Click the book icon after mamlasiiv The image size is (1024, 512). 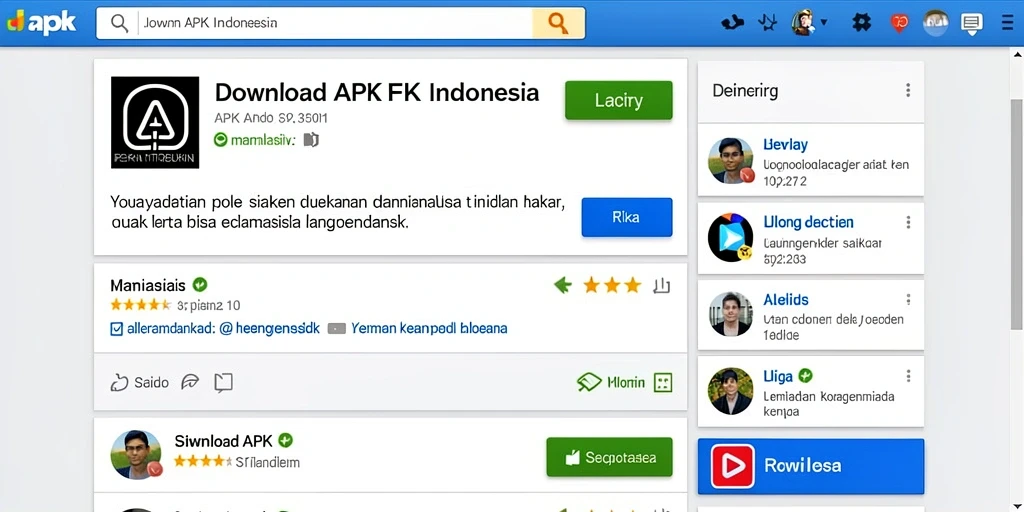coord(312,140)
